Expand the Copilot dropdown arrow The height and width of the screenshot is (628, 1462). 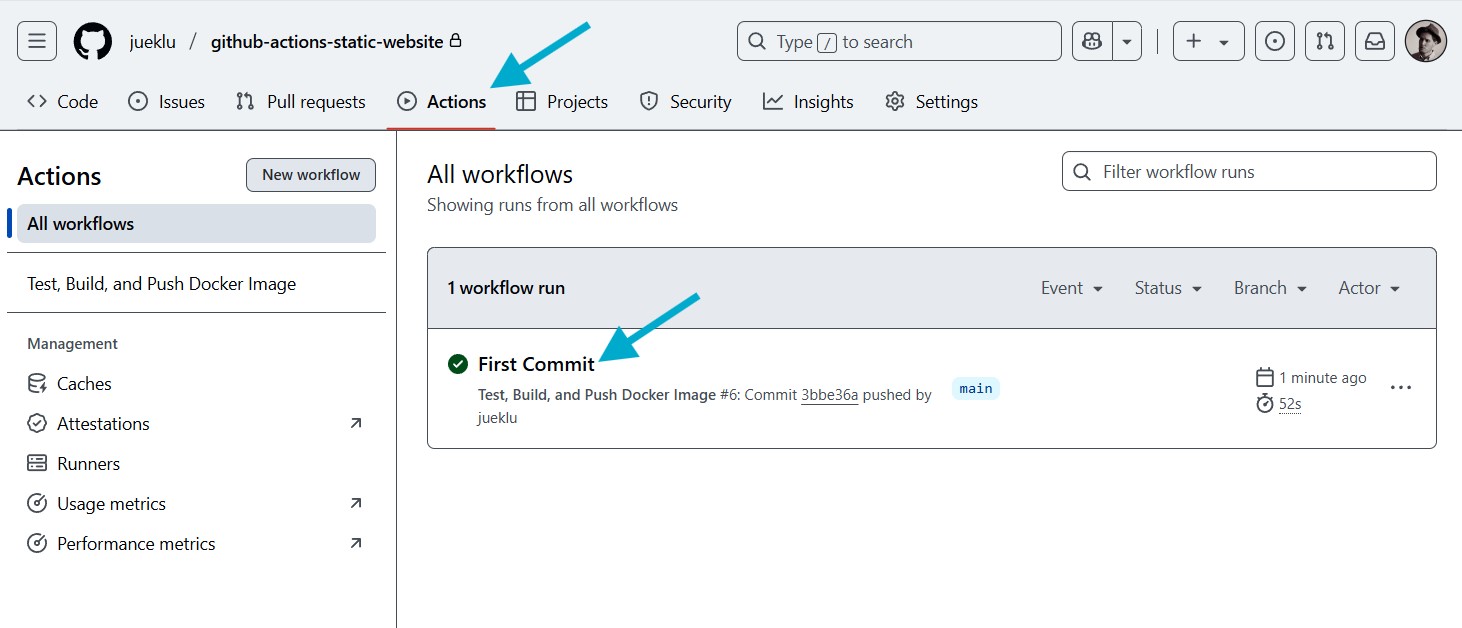tap(1127, 41)
